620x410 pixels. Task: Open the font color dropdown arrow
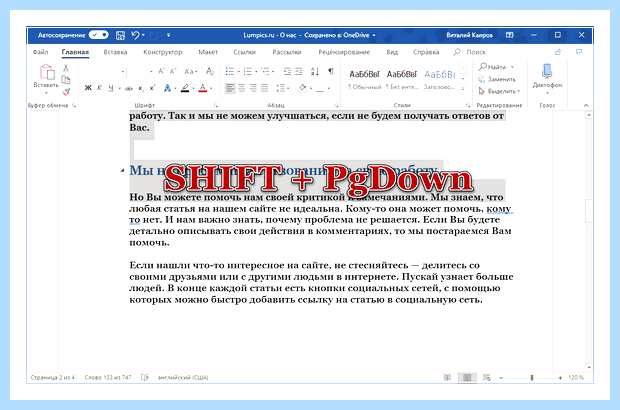tap(211, 89)
